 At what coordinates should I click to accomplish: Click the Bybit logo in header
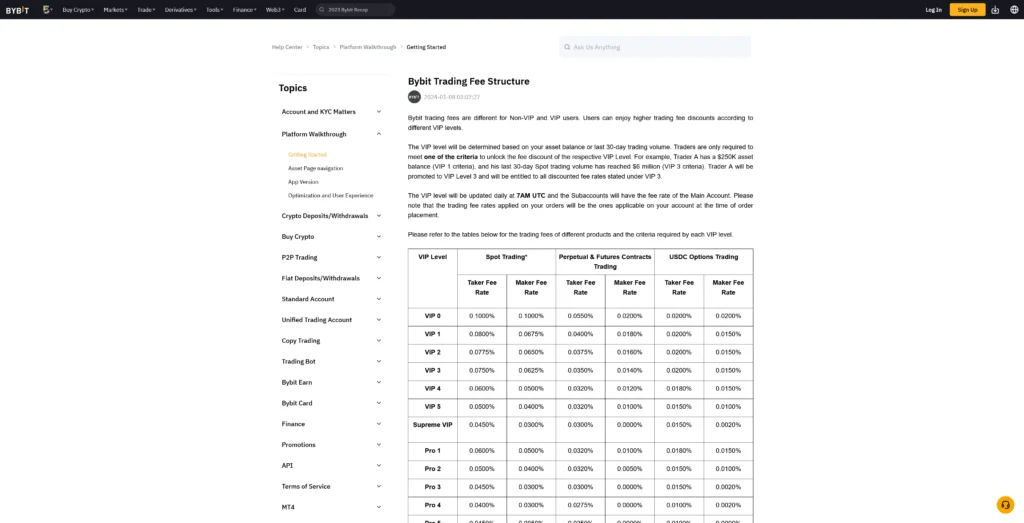(17, 10)
